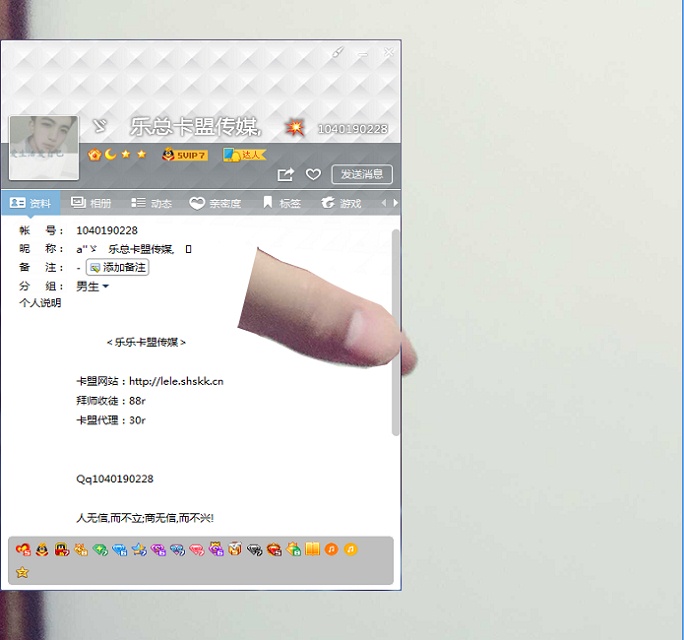Click the red heart badge in bottom bar

click(23, 549)
